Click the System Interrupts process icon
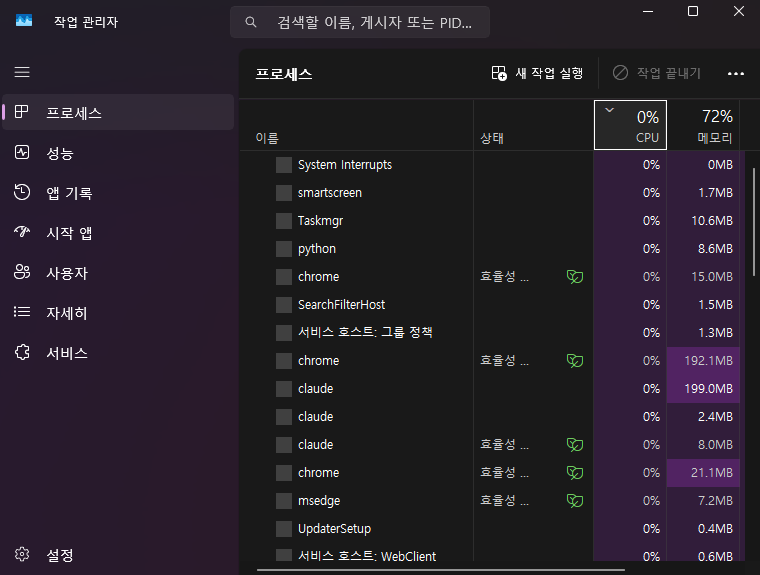 (x=284, y=165)
